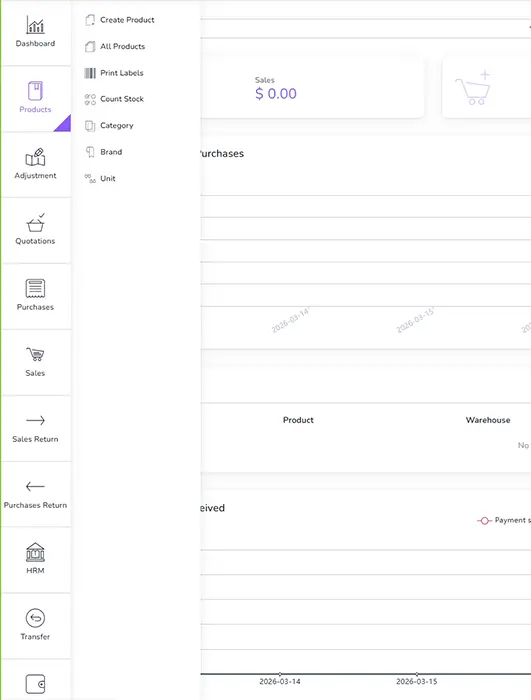Select the Unit submenu item
Screen dimensions: 531x700
pos(100,179)
